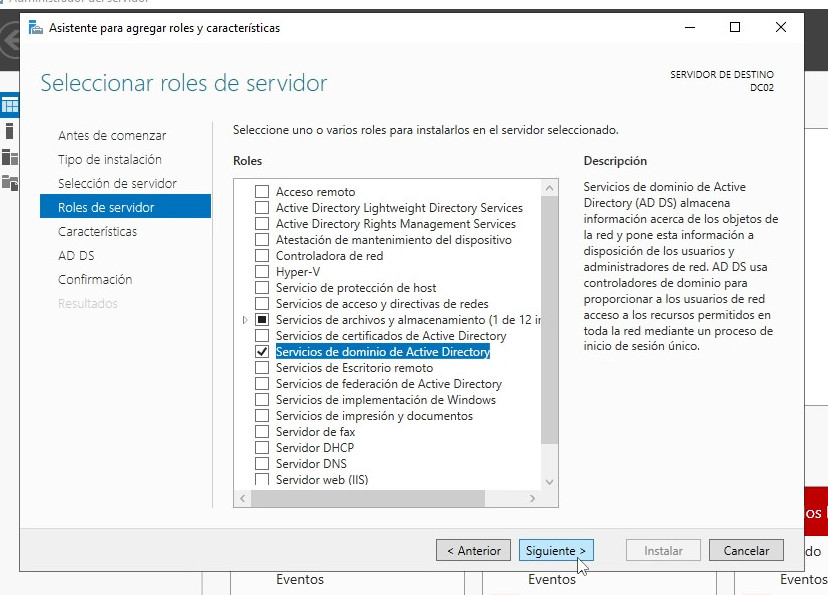Close the add roles wizard window
828x595 pixels.
781,28
